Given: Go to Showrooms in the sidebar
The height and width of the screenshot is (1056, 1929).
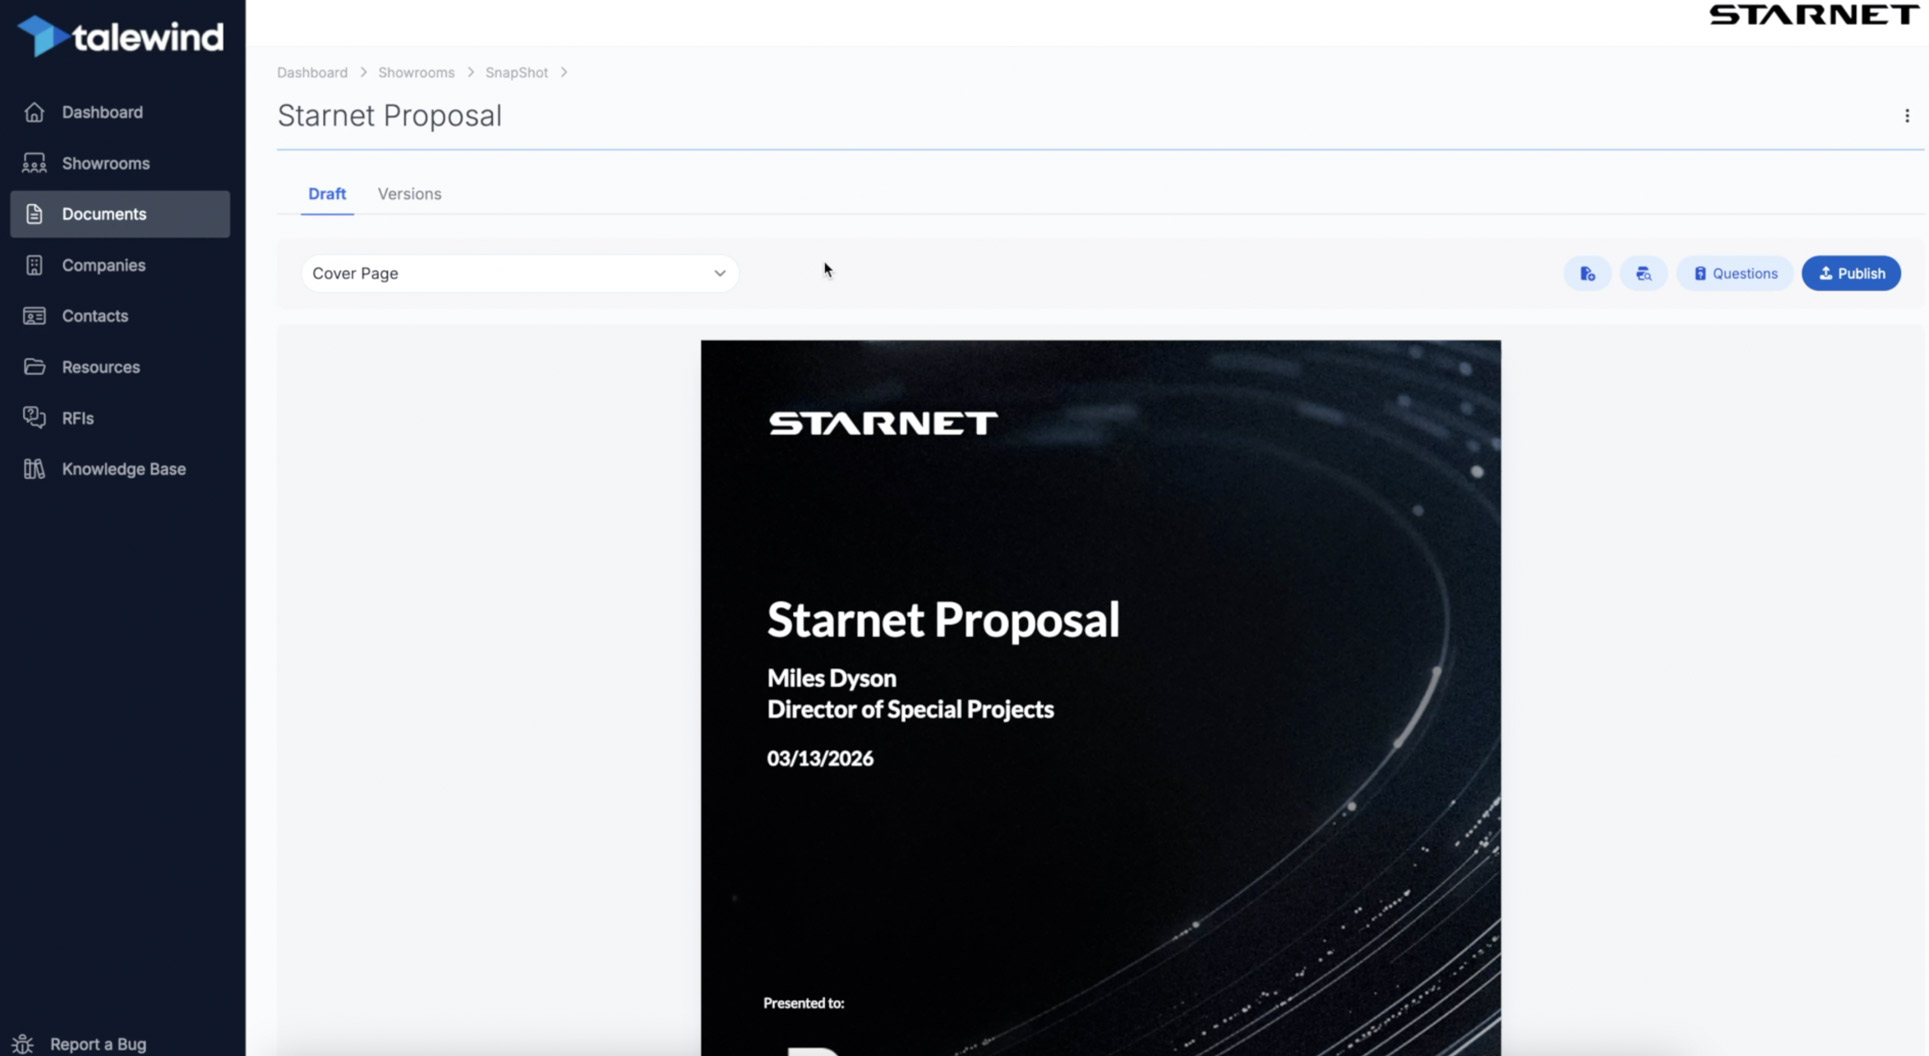Looking at the screenshot, I should (120, 163).
